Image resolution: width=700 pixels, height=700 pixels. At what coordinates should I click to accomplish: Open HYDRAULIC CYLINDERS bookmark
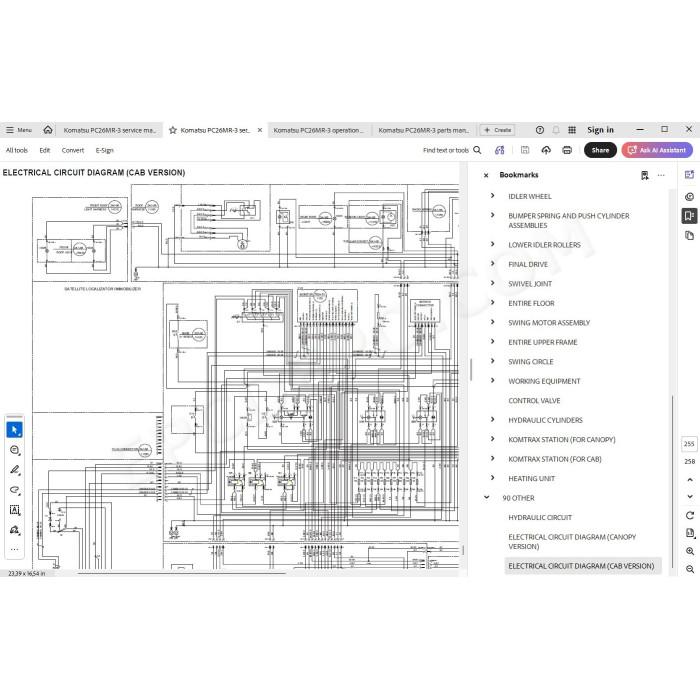click(x=545, y=420)
